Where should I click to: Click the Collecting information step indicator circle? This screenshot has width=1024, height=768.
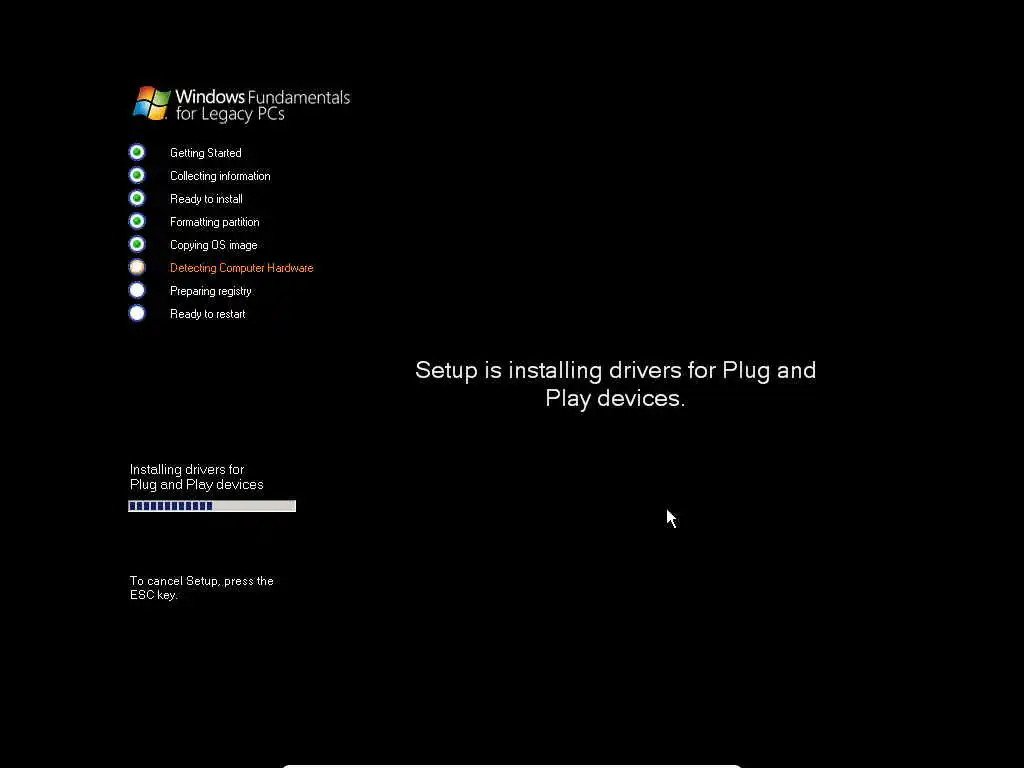tap(137, 175)
